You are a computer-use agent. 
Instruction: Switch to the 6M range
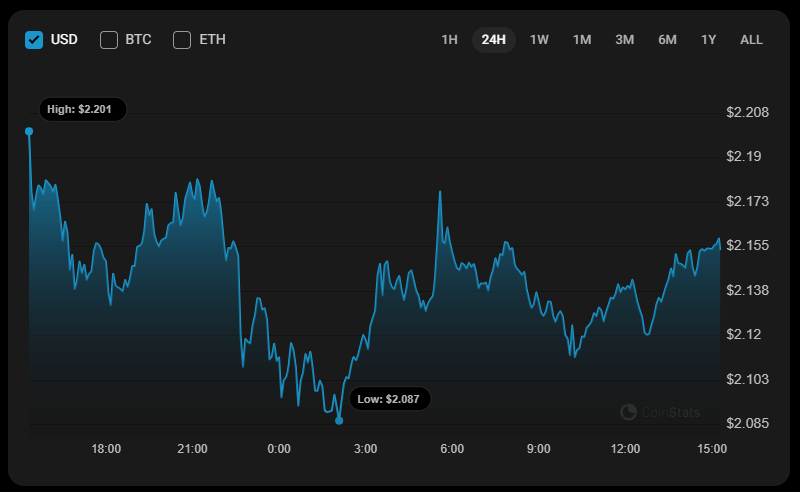[x=667, y=40]
